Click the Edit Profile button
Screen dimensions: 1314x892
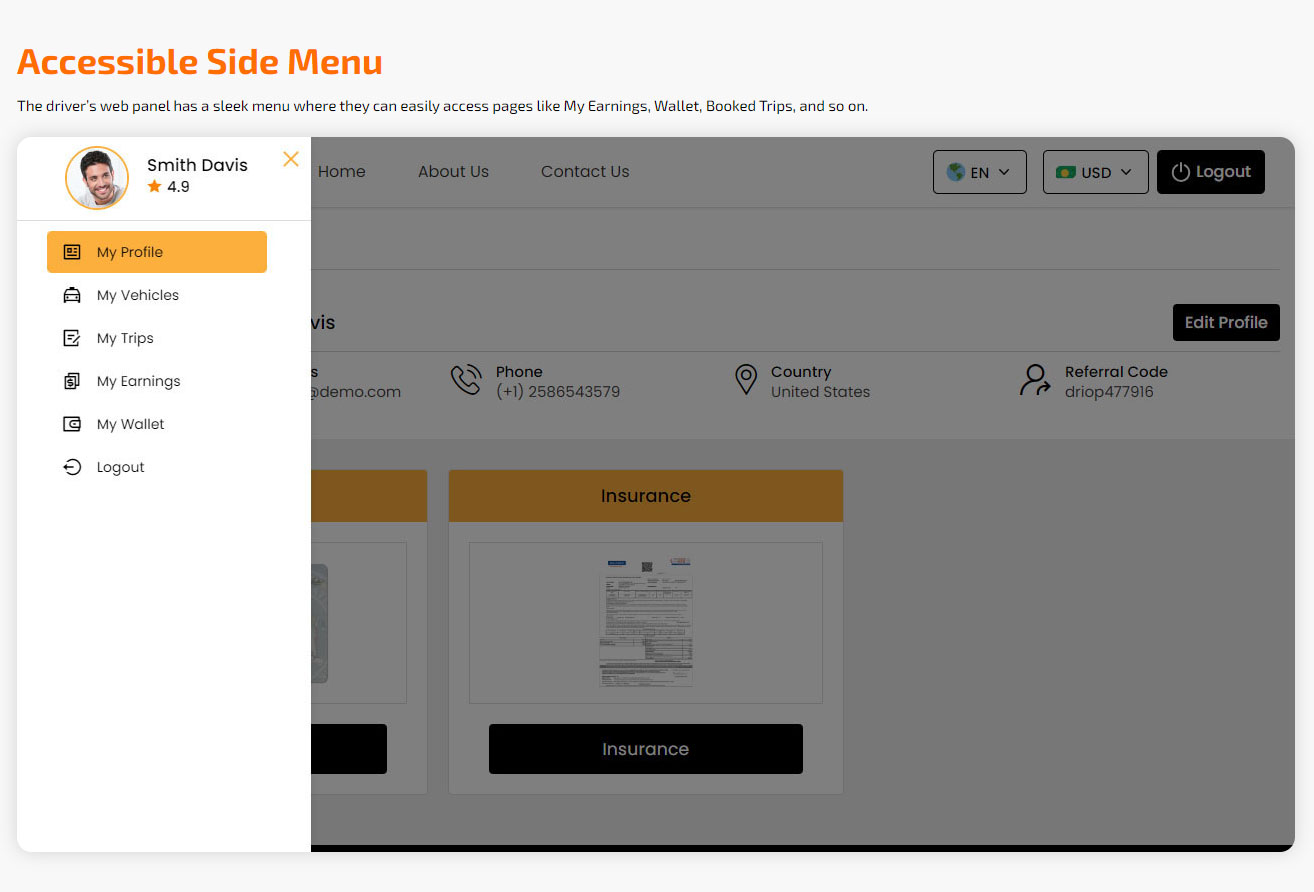(x=1226, y=322)
